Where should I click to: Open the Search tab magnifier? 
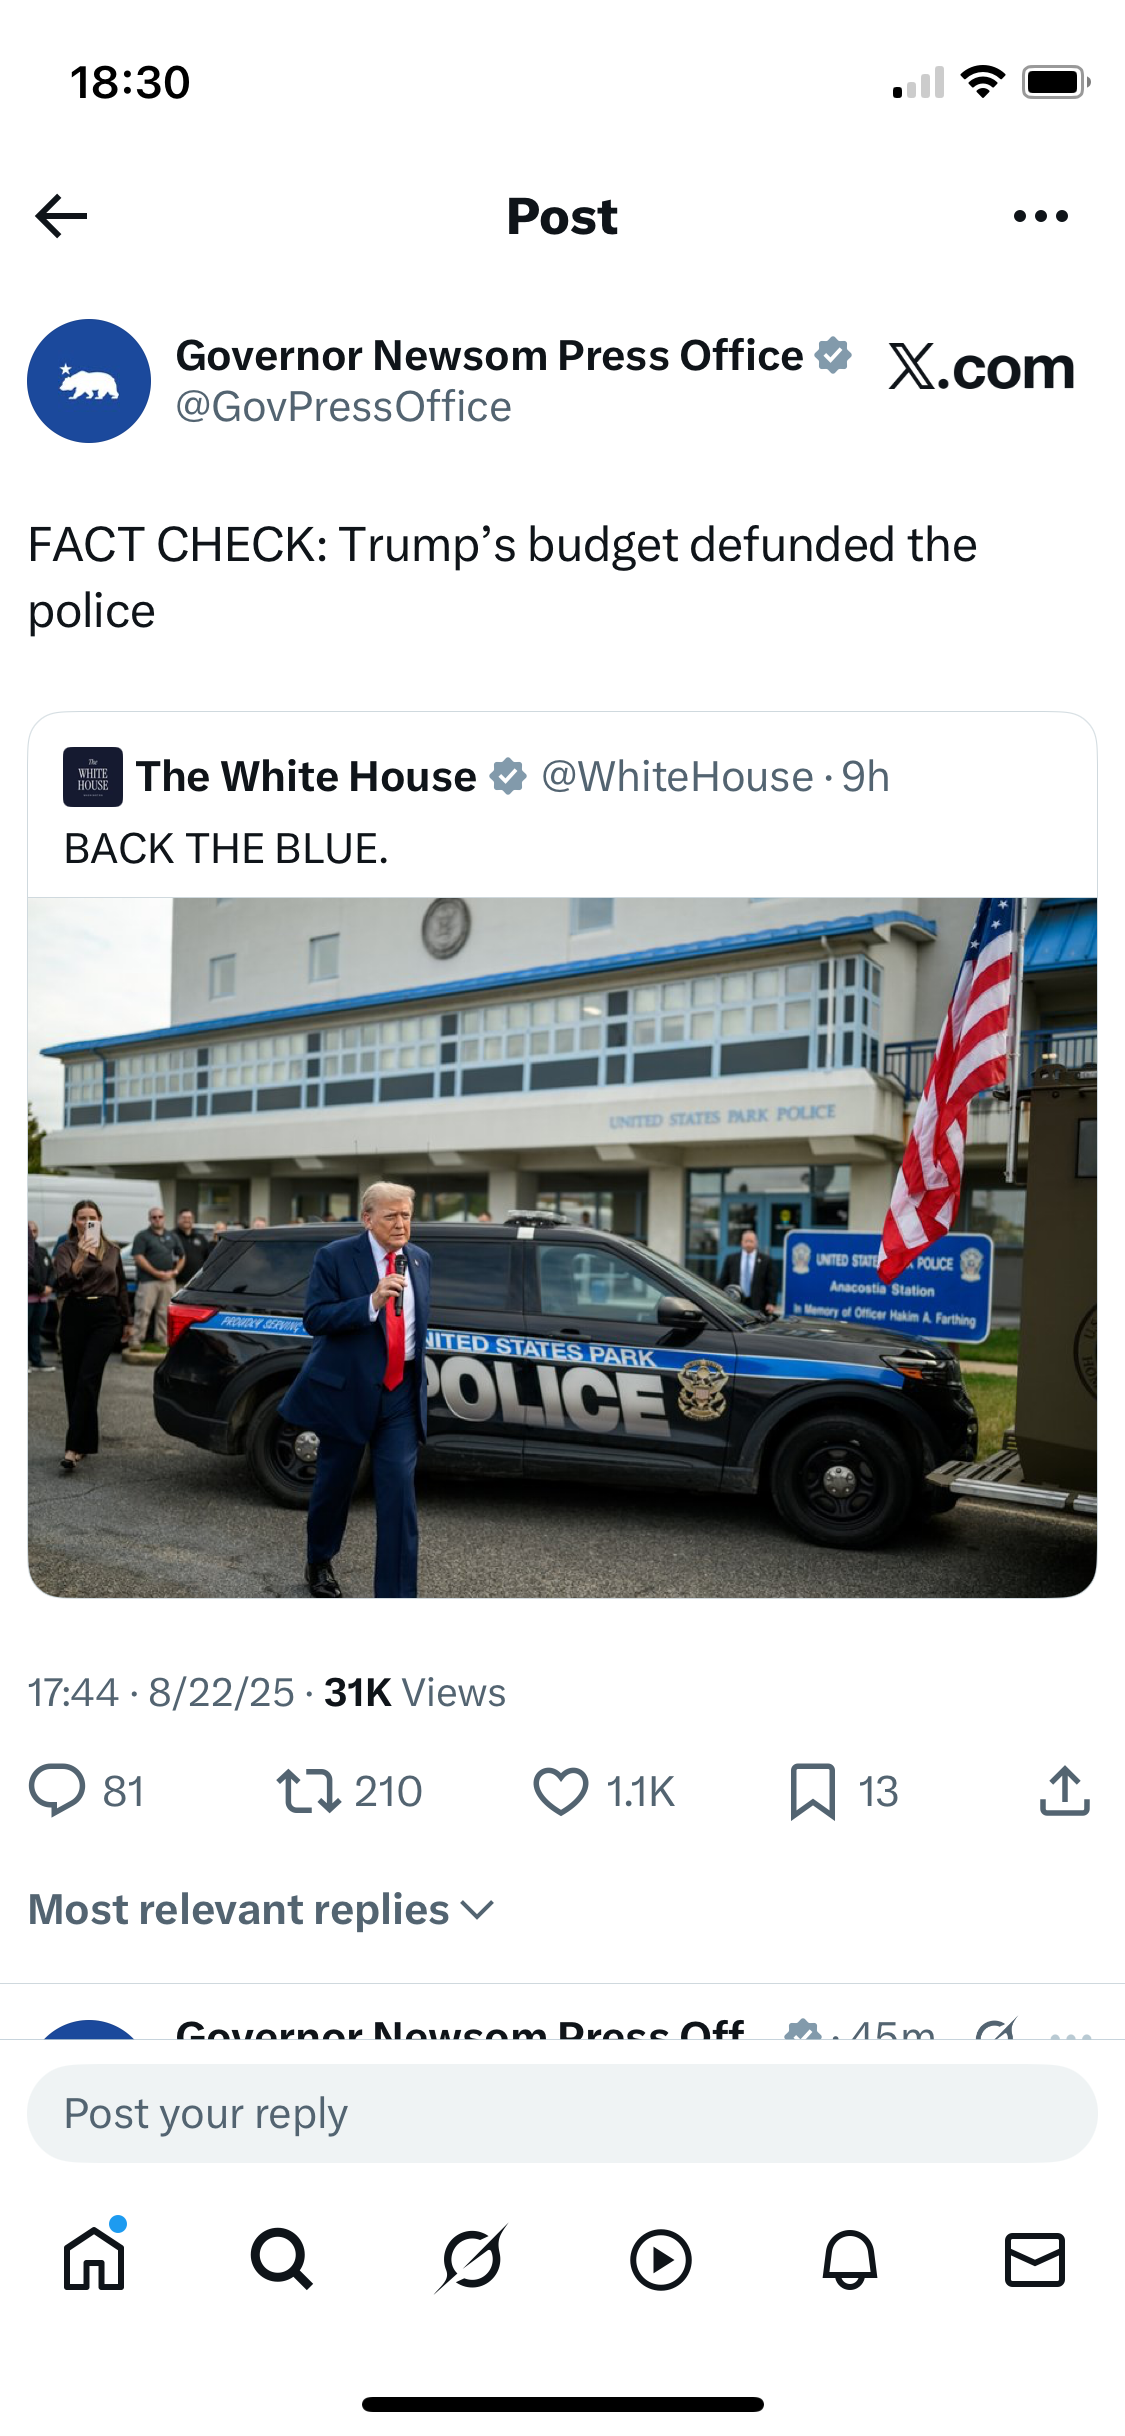(x=281, y=2258)
